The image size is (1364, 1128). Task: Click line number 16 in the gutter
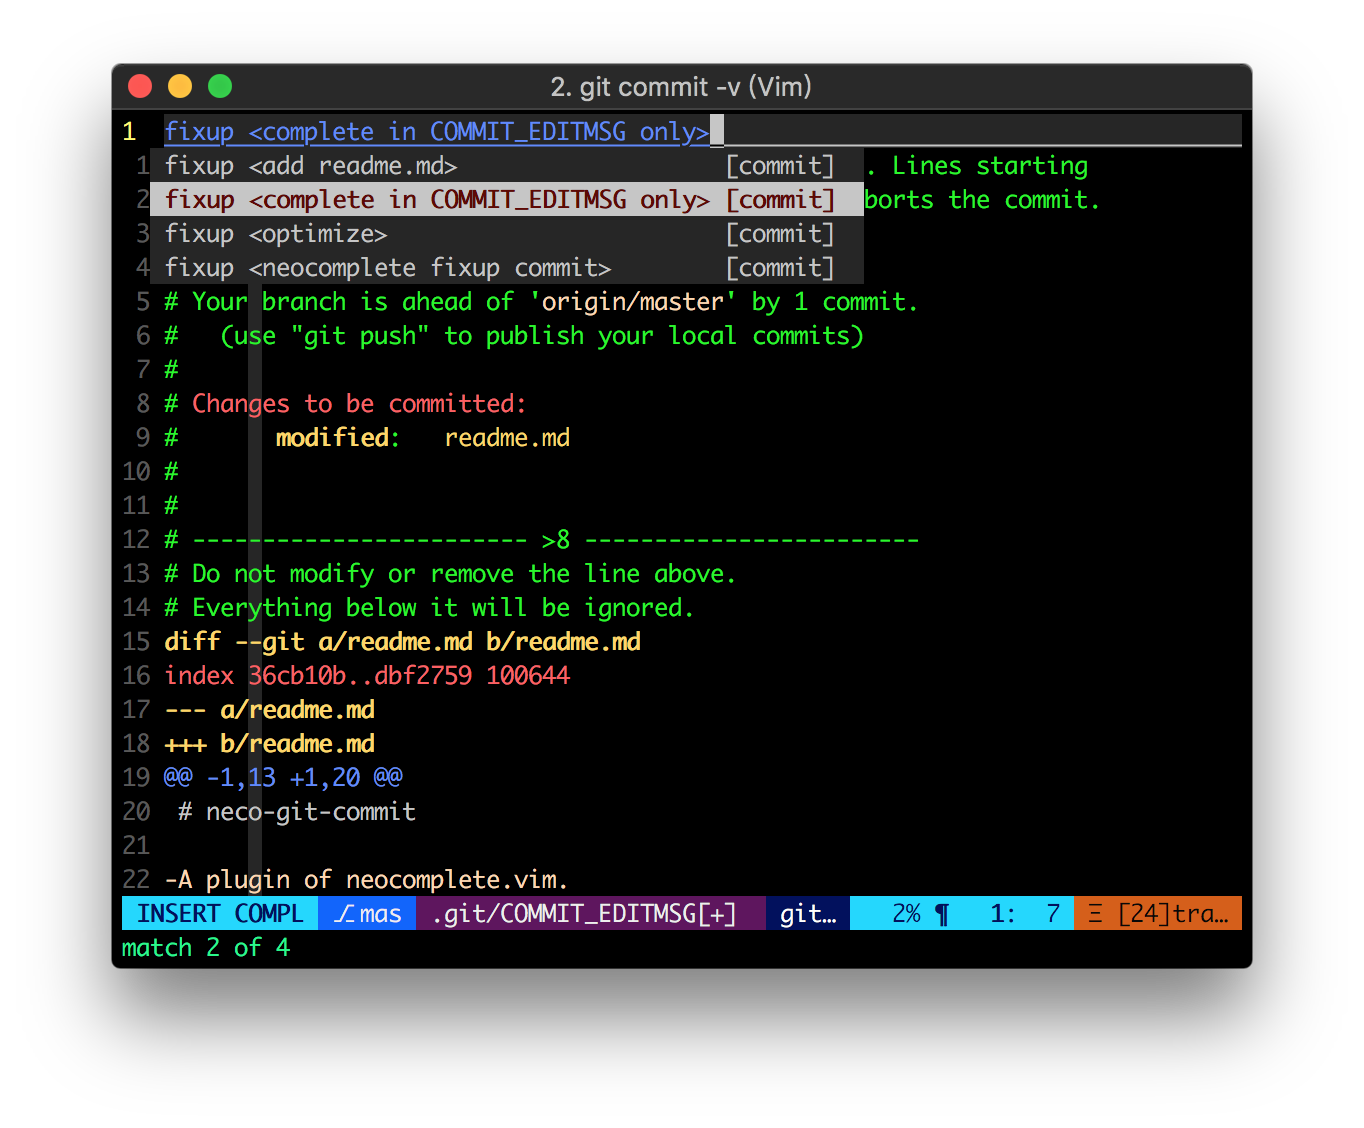(x=136, y=676)
